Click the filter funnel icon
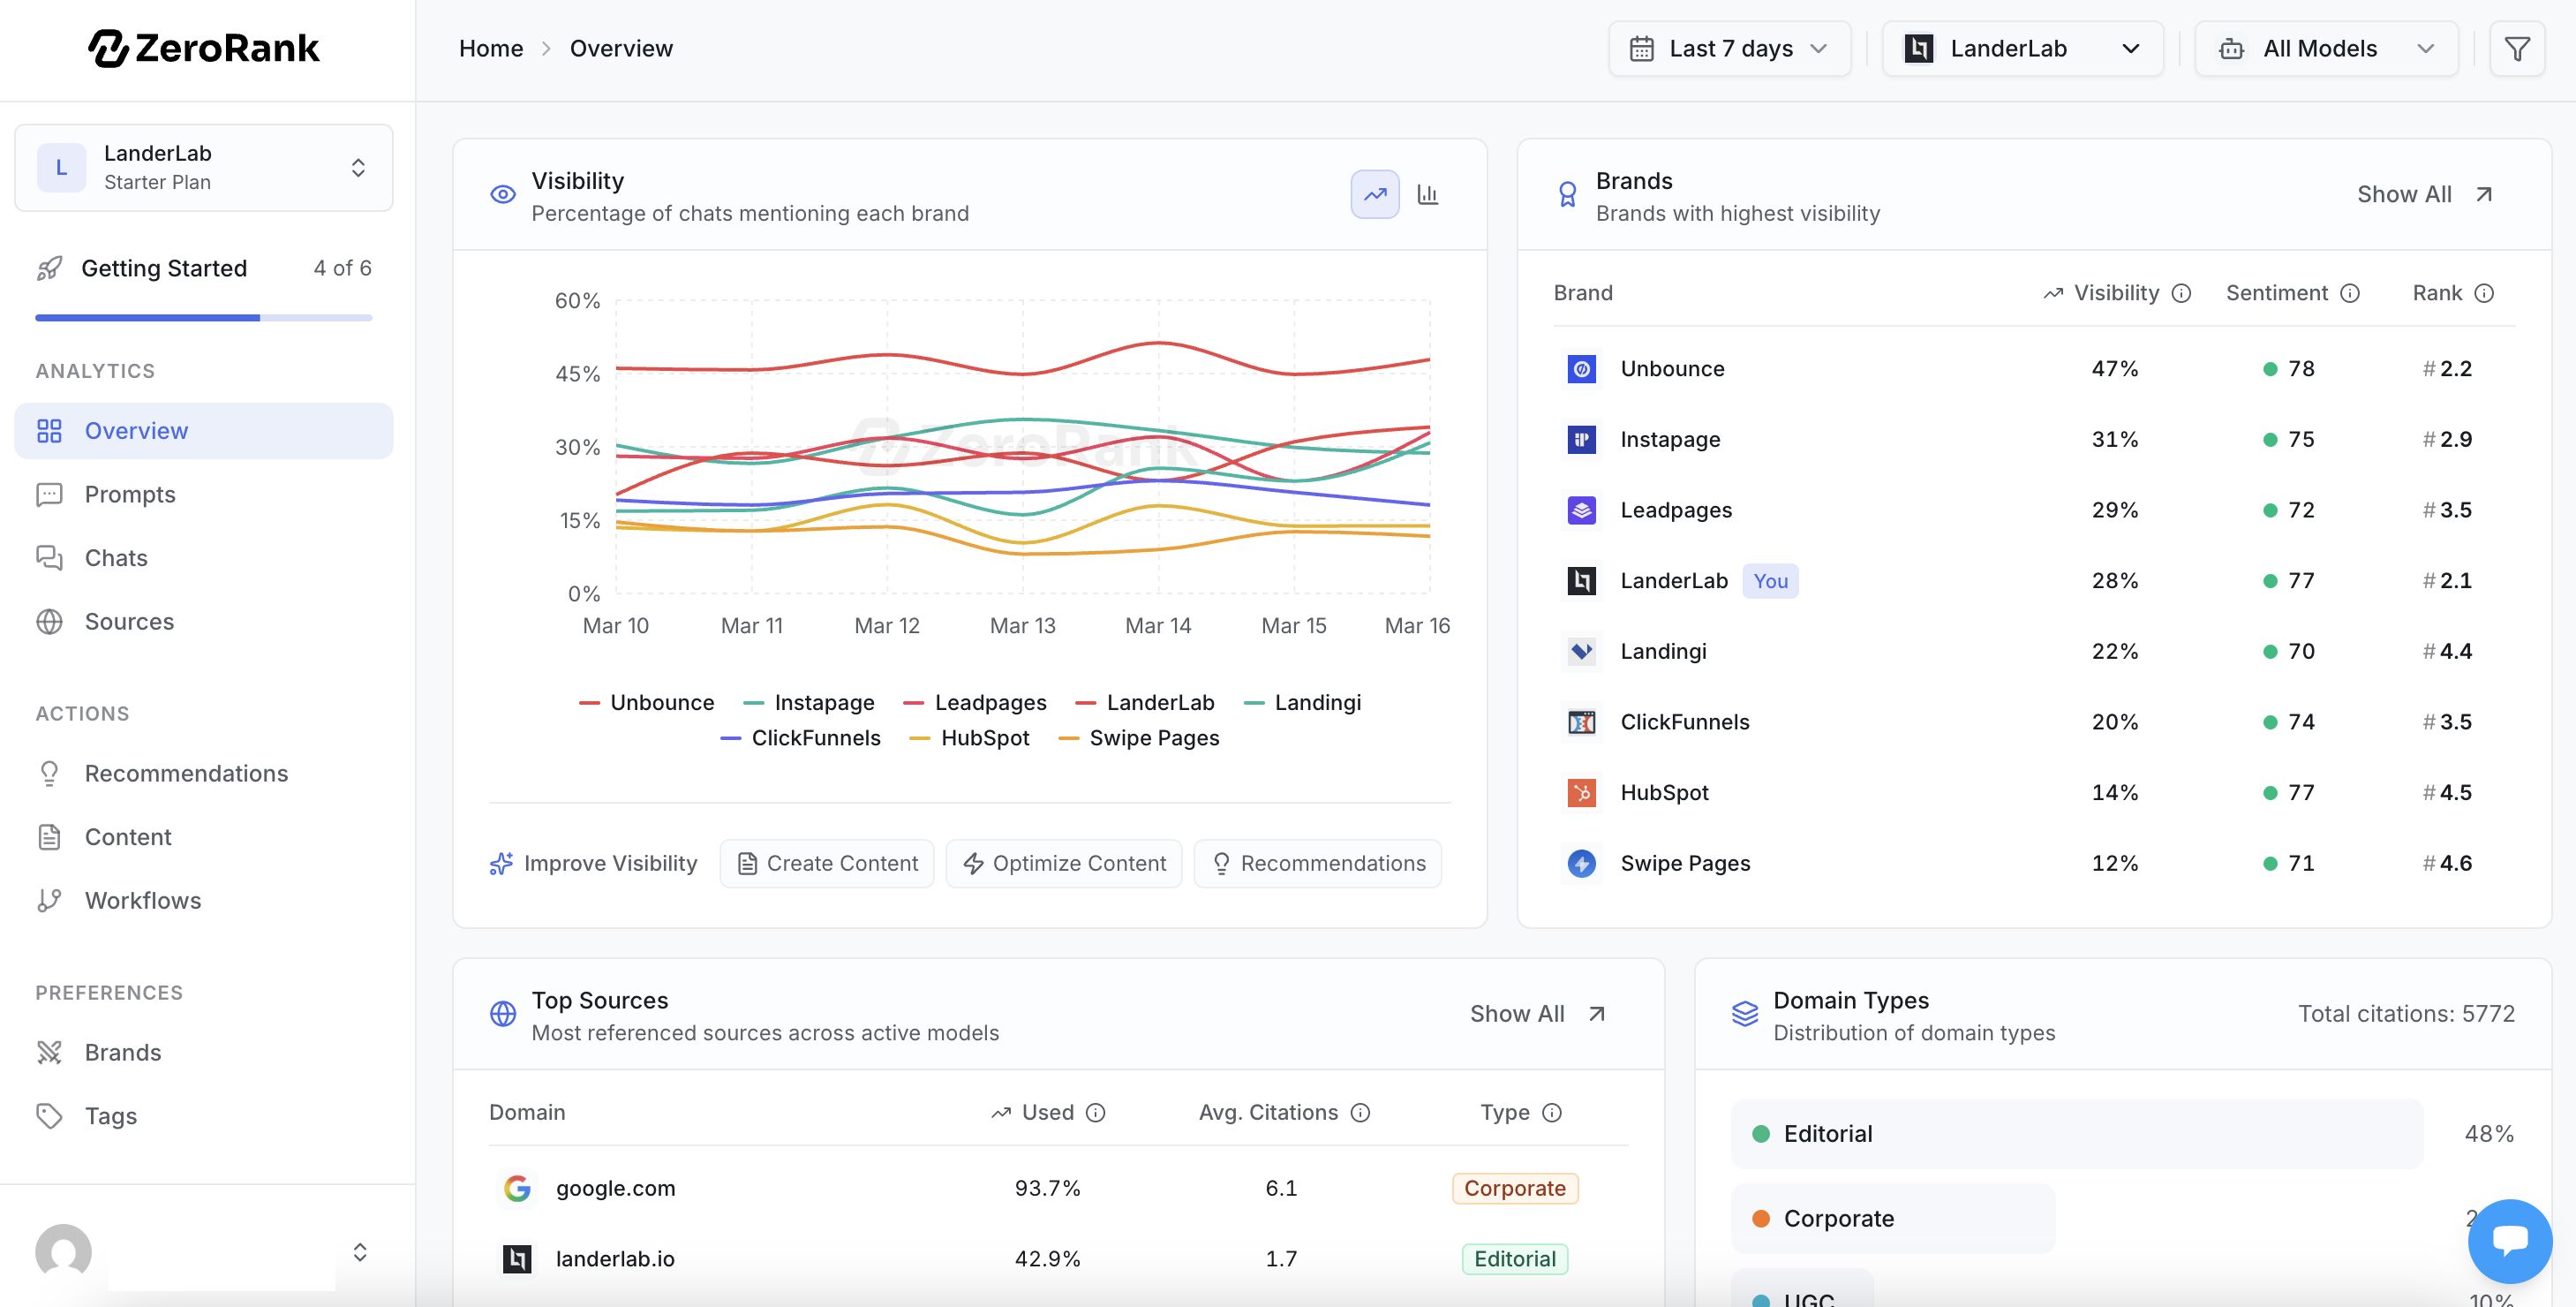The height and width of the screenshot is (1307, 2576). point(2516,49)
